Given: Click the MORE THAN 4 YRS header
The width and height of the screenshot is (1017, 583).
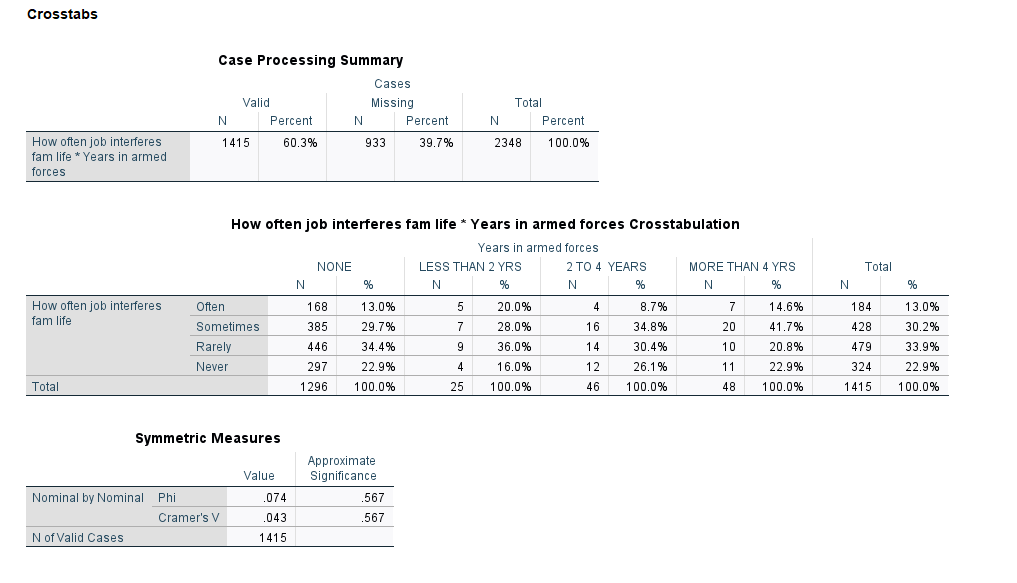Looking at the screenshot, I should tap(742, 267).
